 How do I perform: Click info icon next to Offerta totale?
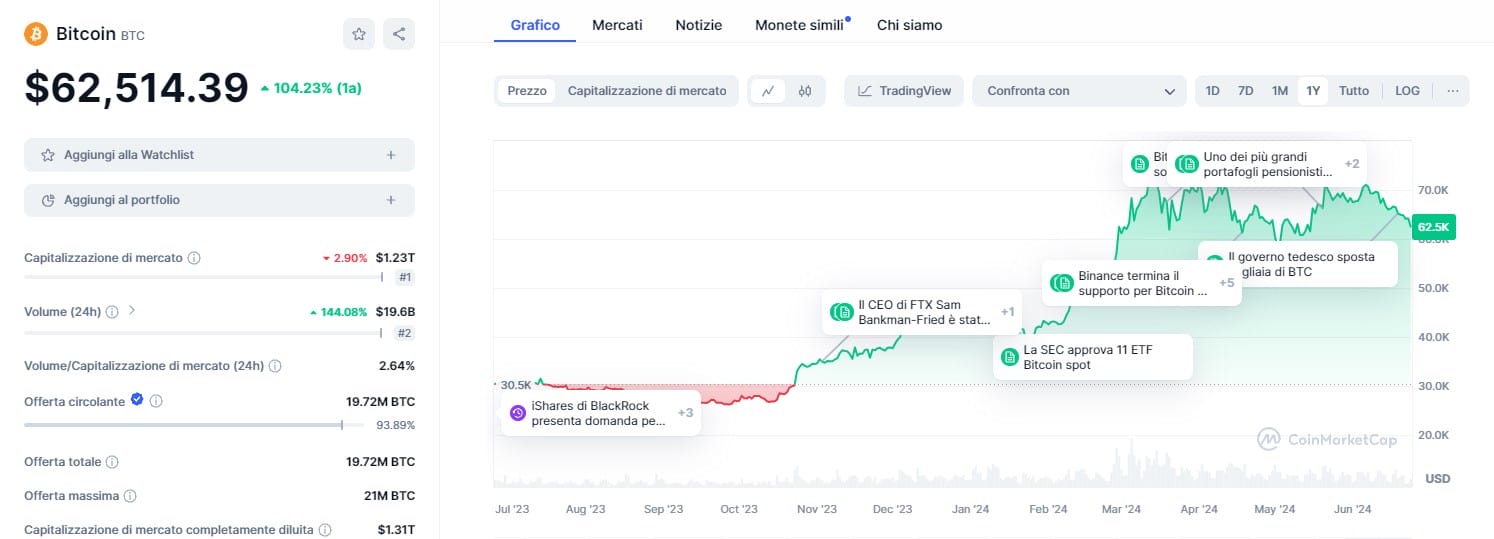coord(112,462)
